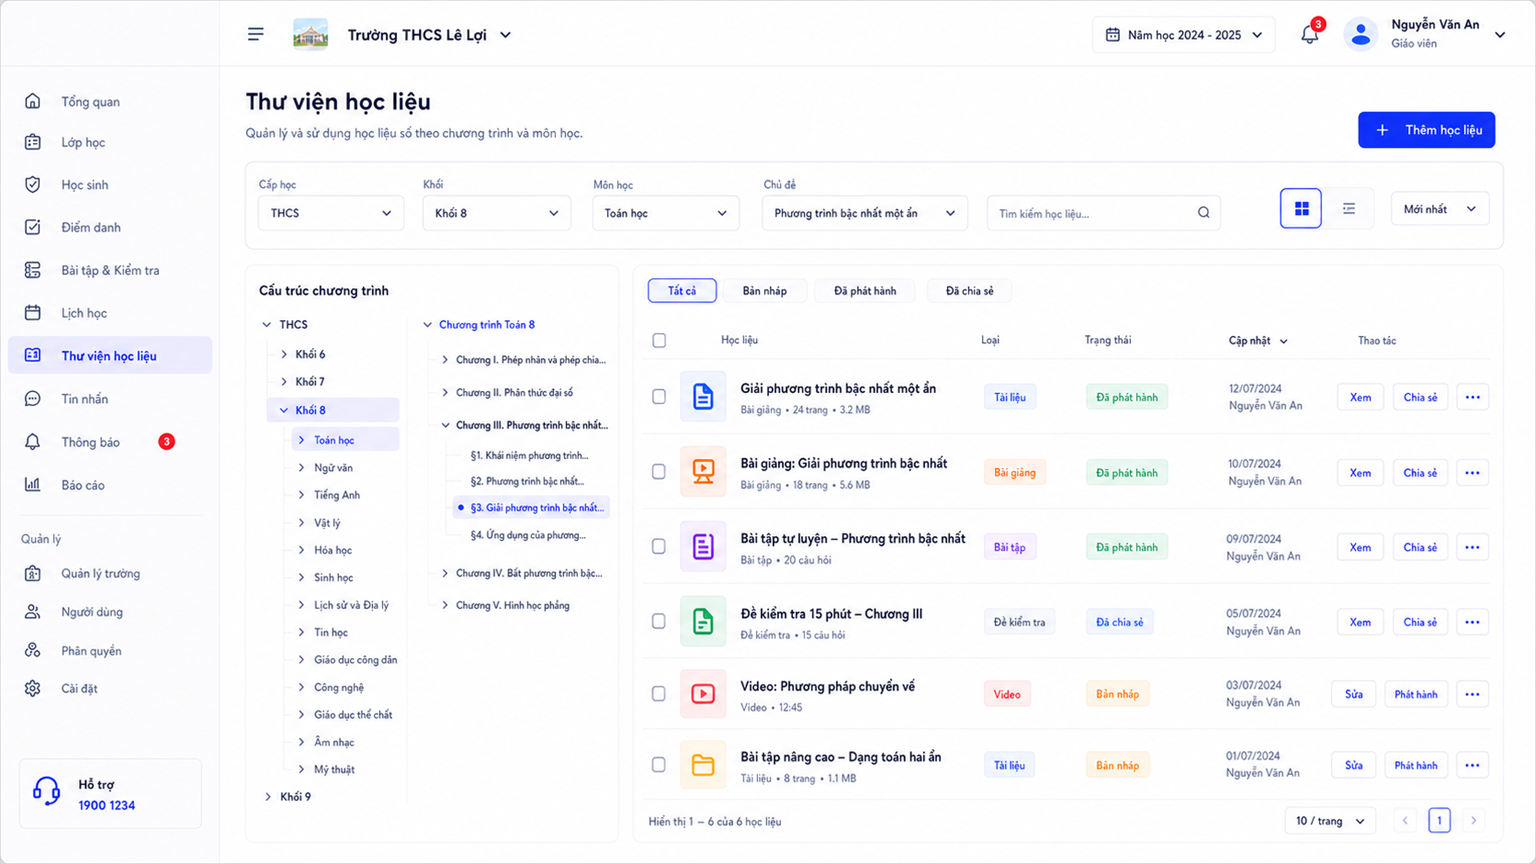Open the Mới nhất sort dropdown
This screenshot has height=864, width=1536.
tap(1440, 209)
